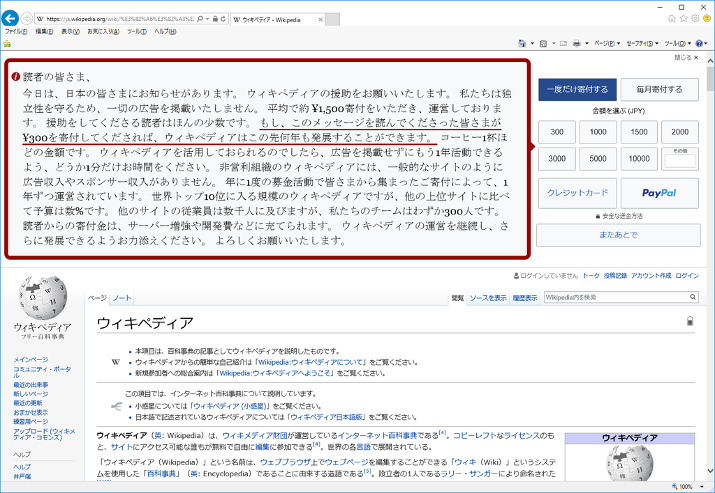Click the yellow smiley feedback icon
This screenshot has height=493, width=715.
pyautogui.click(x=707, y=19)
